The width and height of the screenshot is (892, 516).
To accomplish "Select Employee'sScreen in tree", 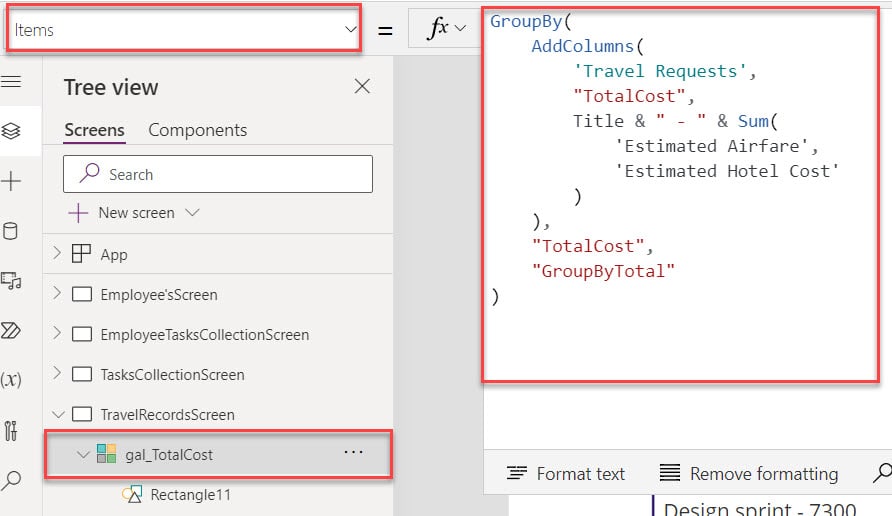I will click(159, 295).
